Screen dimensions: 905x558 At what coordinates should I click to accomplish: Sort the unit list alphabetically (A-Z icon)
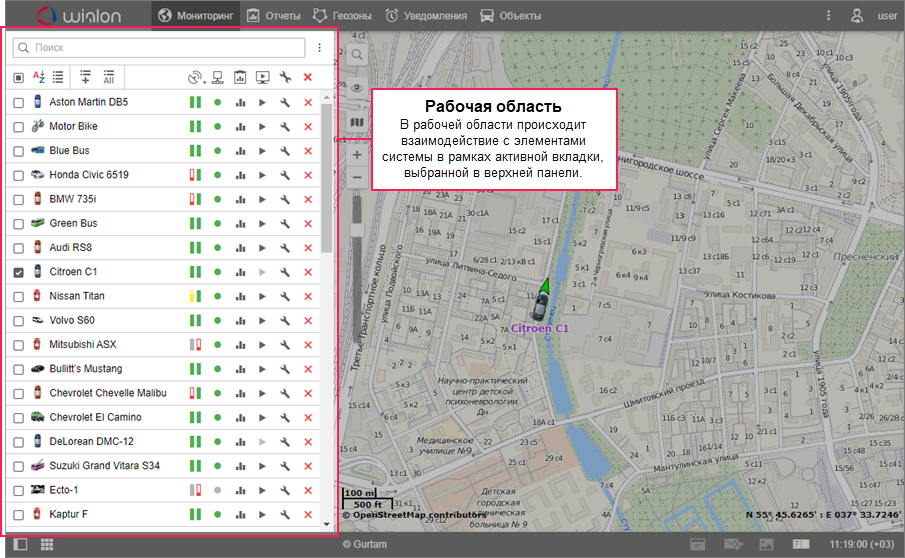(x=40, y=77)
